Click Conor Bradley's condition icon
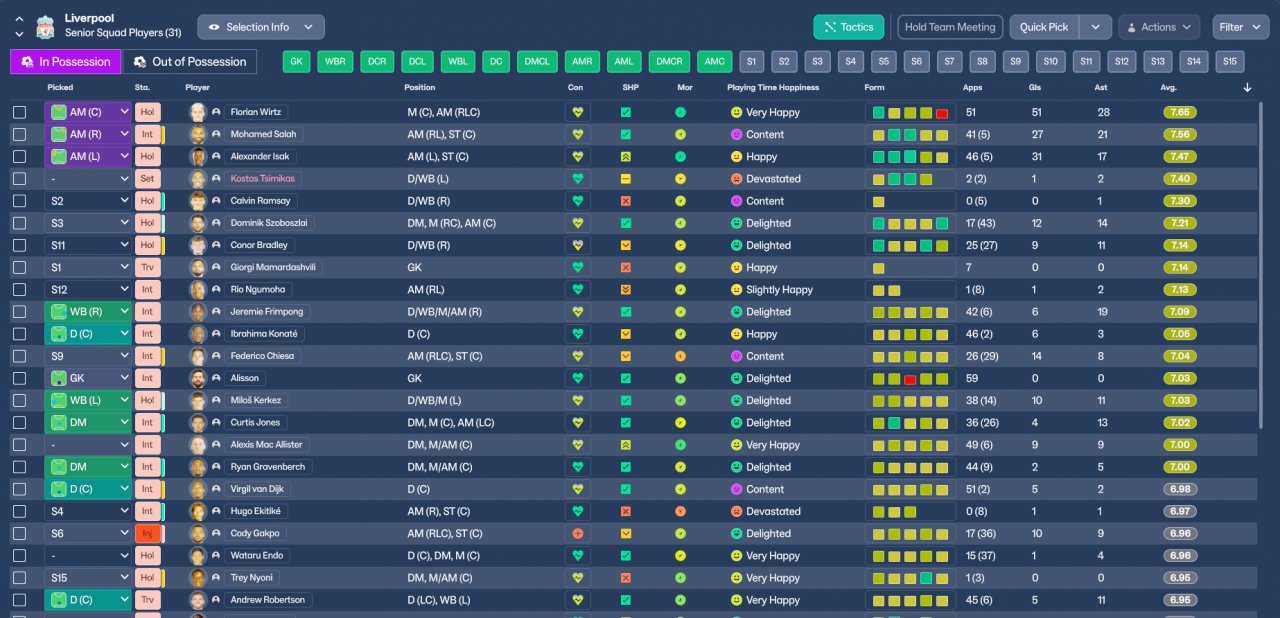The height and width of the screenshot is (618, 1280). point(576,245)
